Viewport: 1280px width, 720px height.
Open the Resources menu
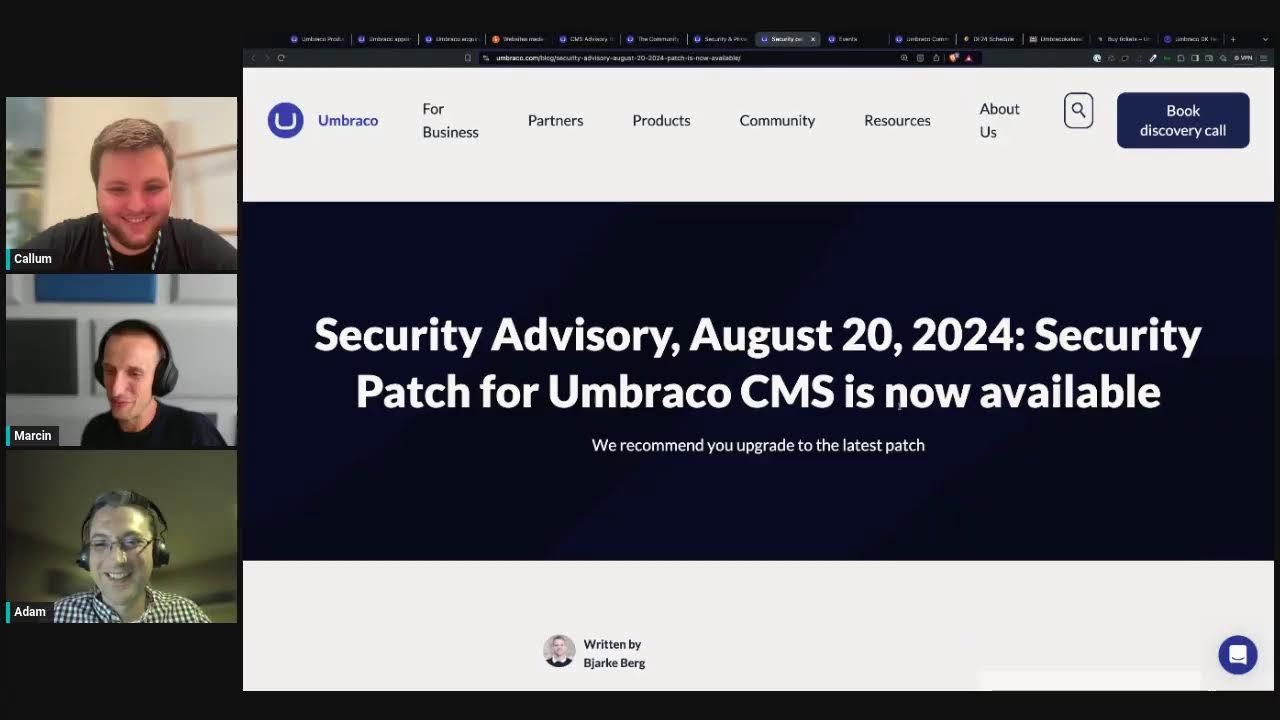click(x=897, y=120)
